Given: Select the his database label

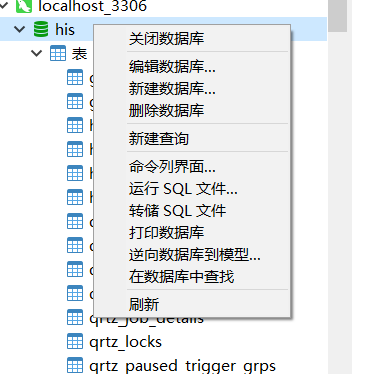Looking at the screenshot, I should click(65, 29).
